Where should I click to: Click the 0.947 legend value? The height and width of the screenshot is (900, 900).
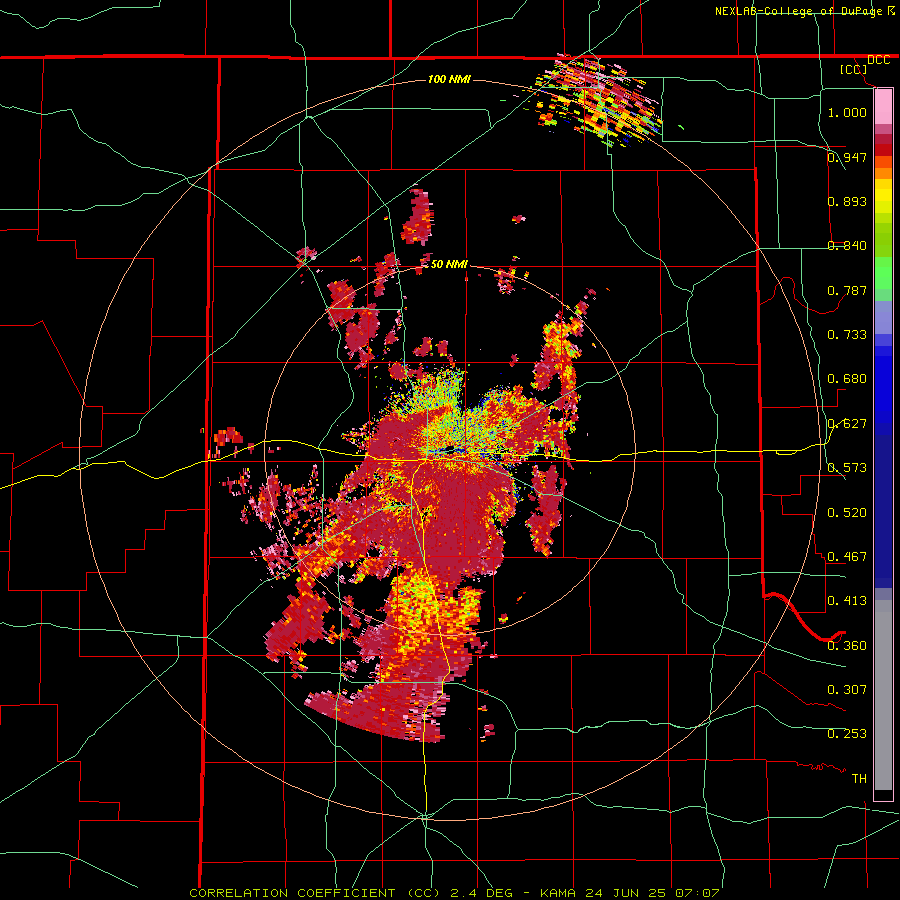click(x=847, y=157)
